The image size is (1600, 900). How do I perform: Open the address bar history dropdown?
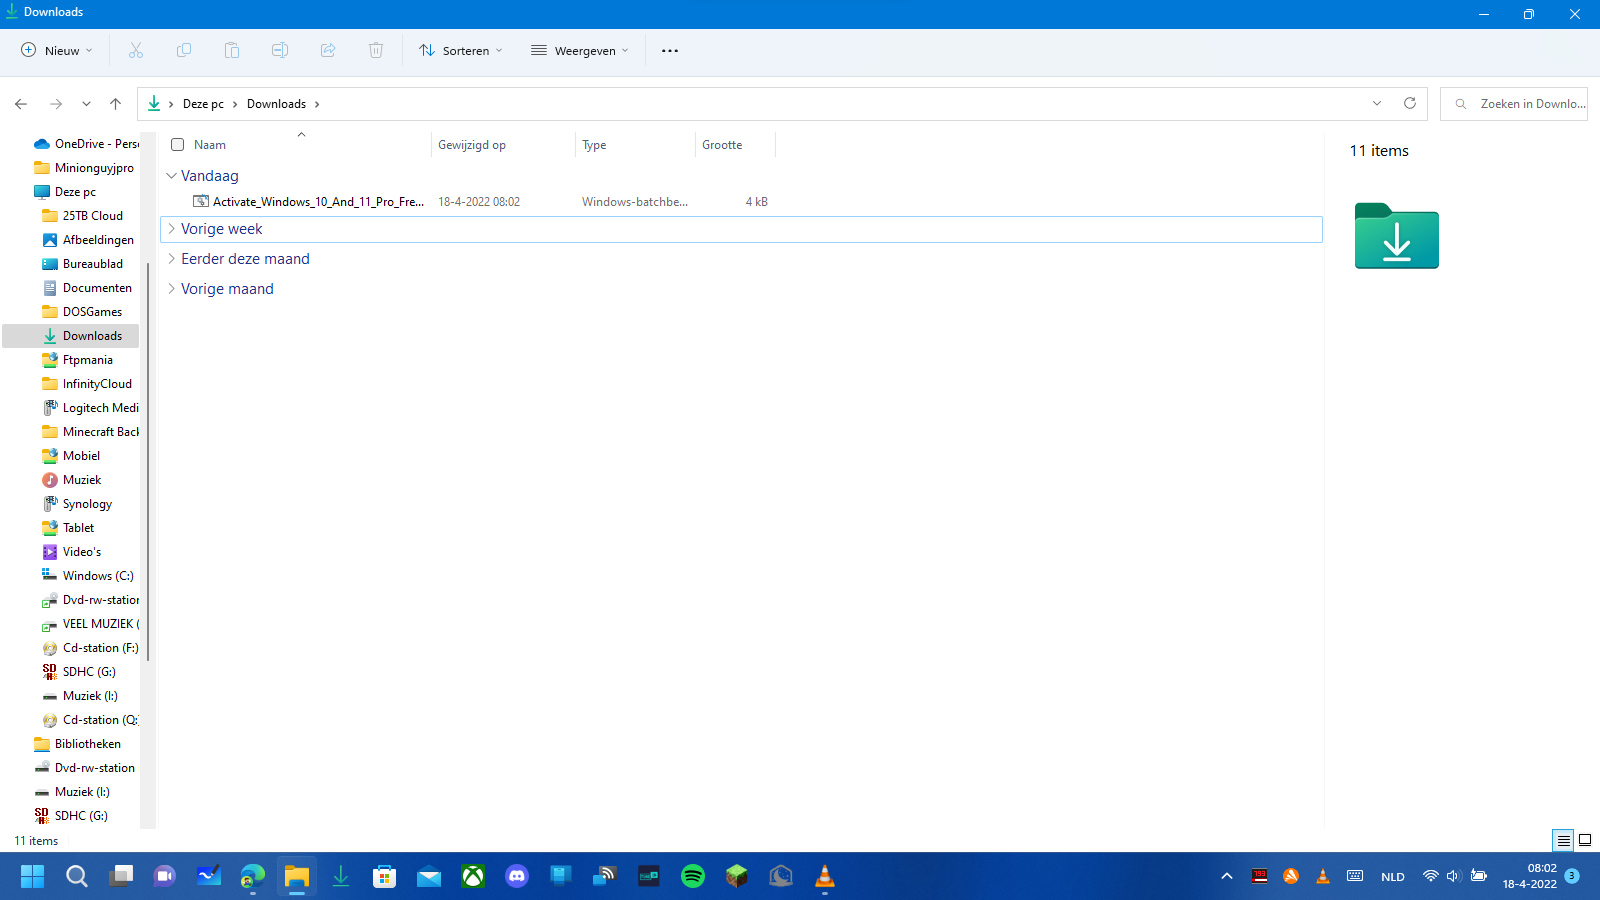(x=1377, y=103)
